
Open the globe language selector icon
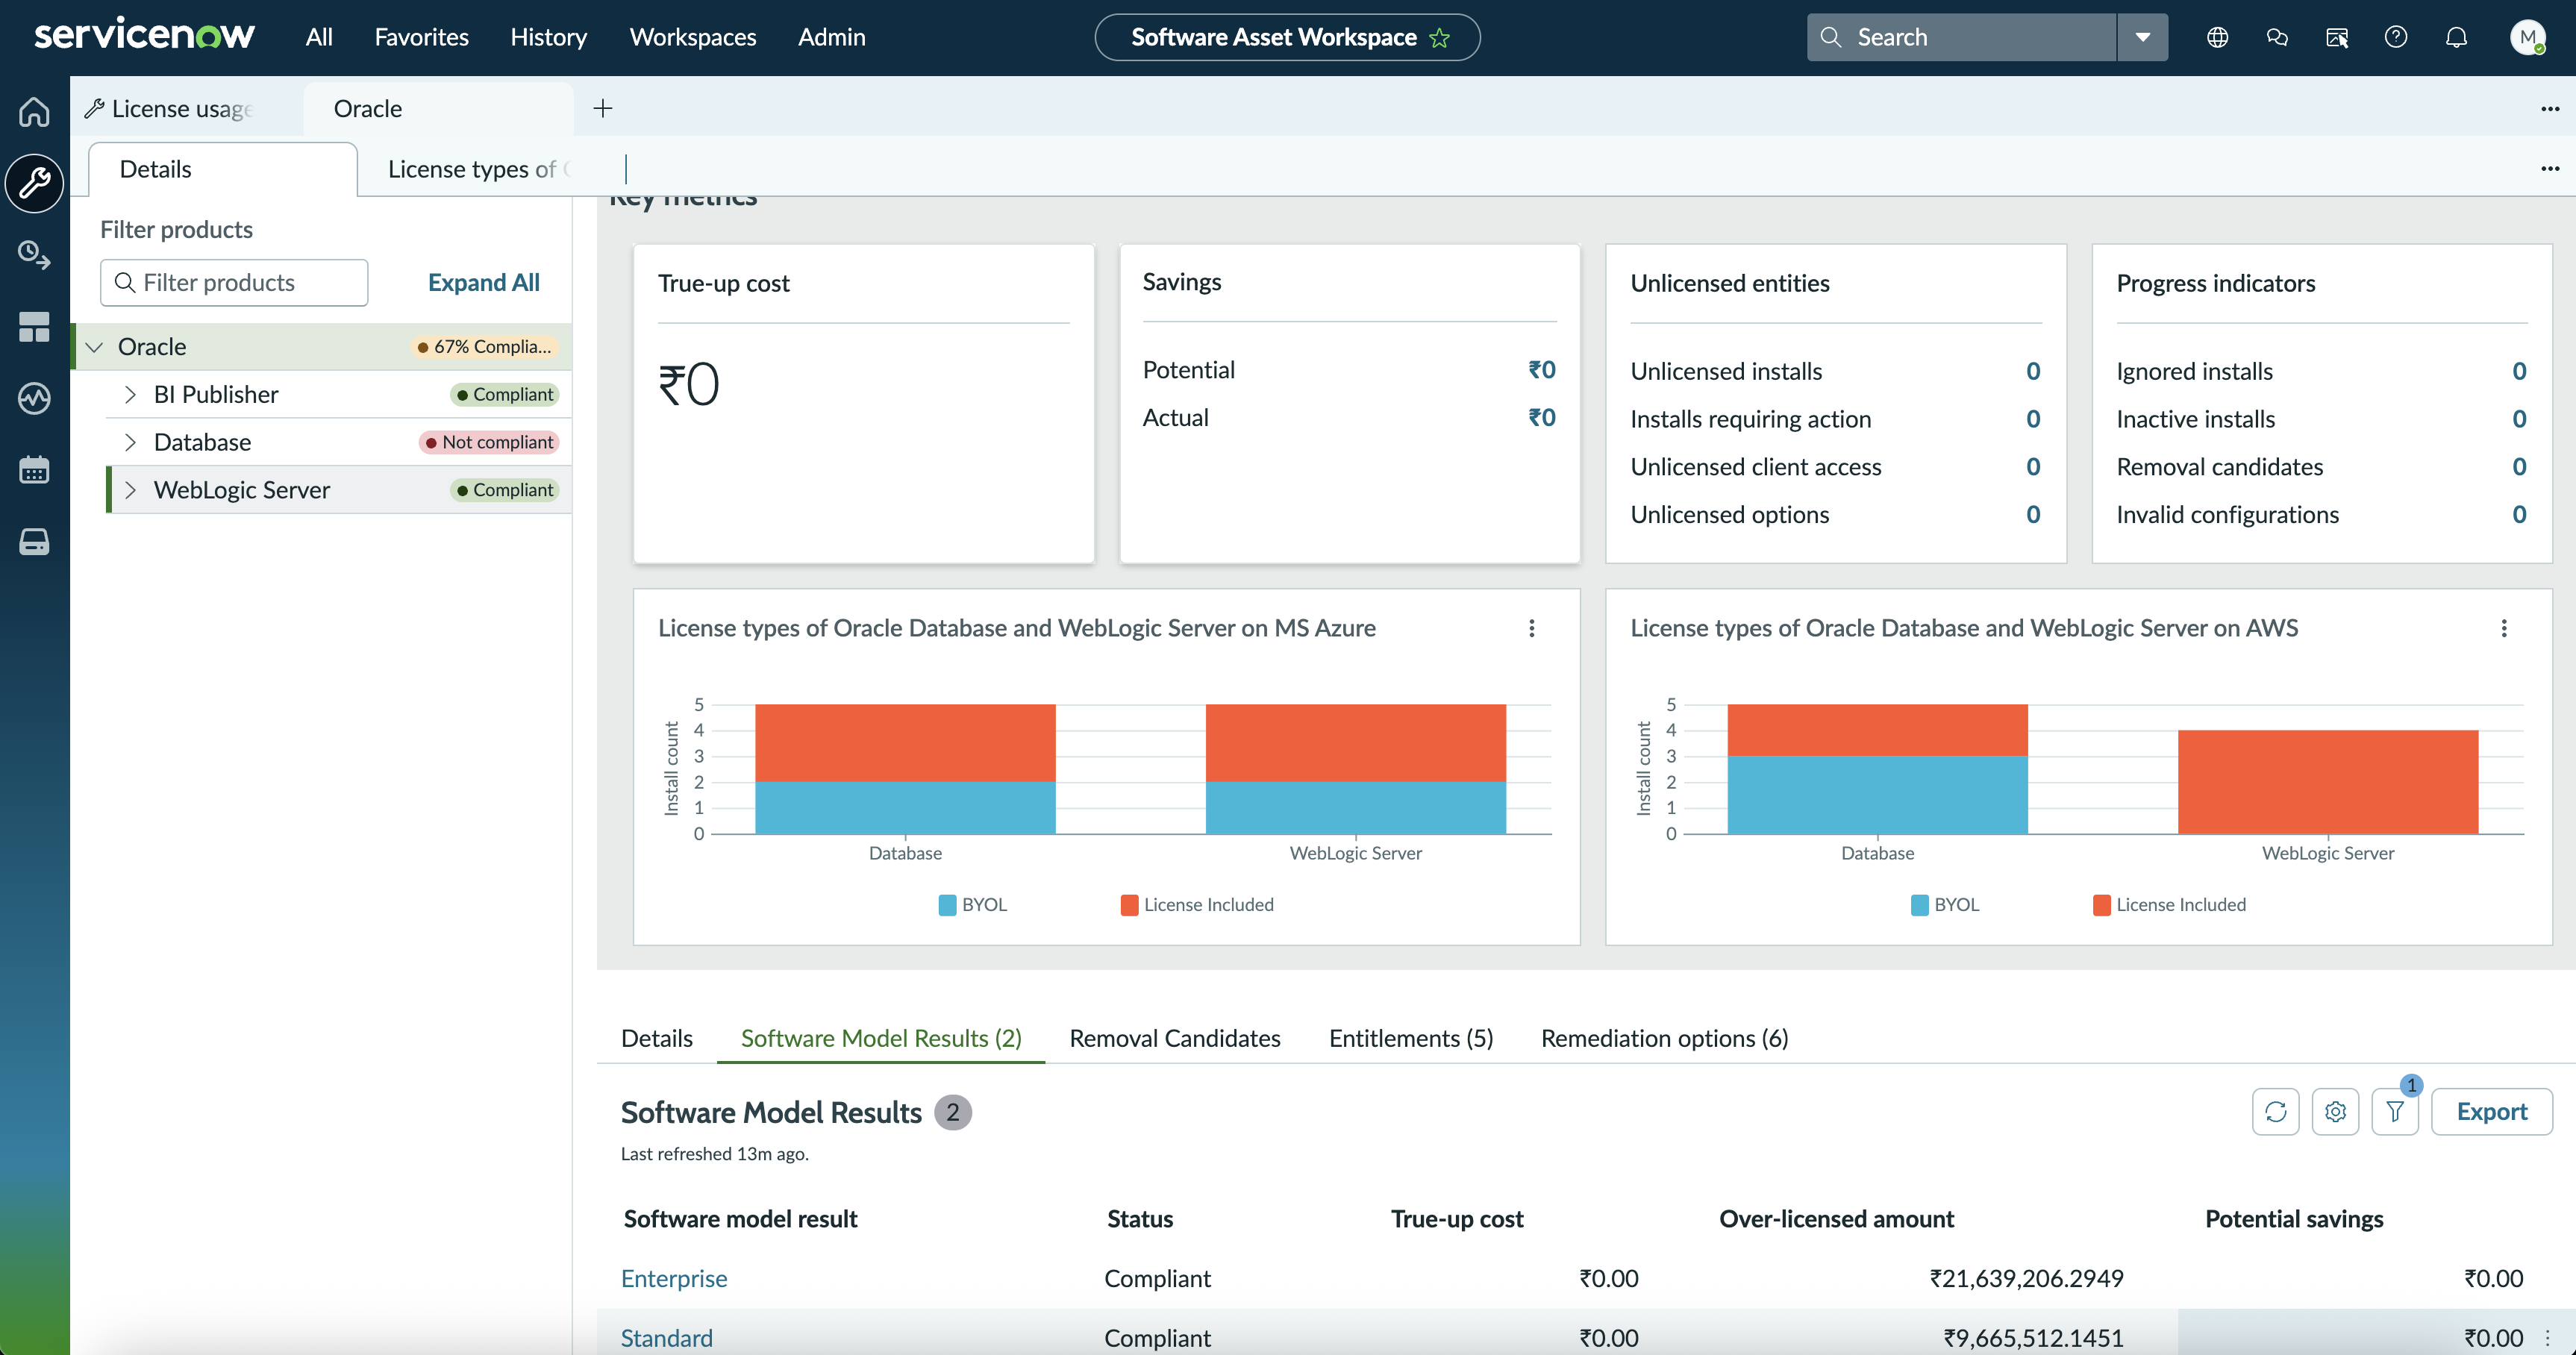pos(2217,38)
